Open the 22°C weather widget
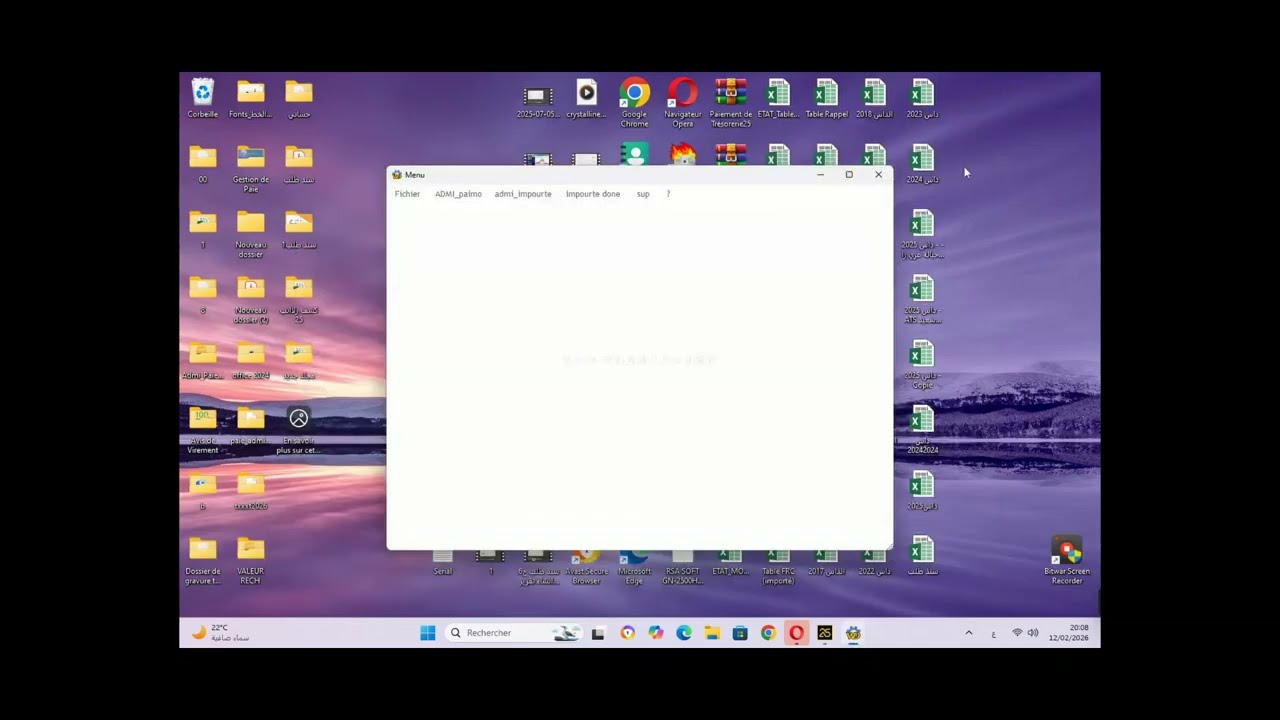 221,633
